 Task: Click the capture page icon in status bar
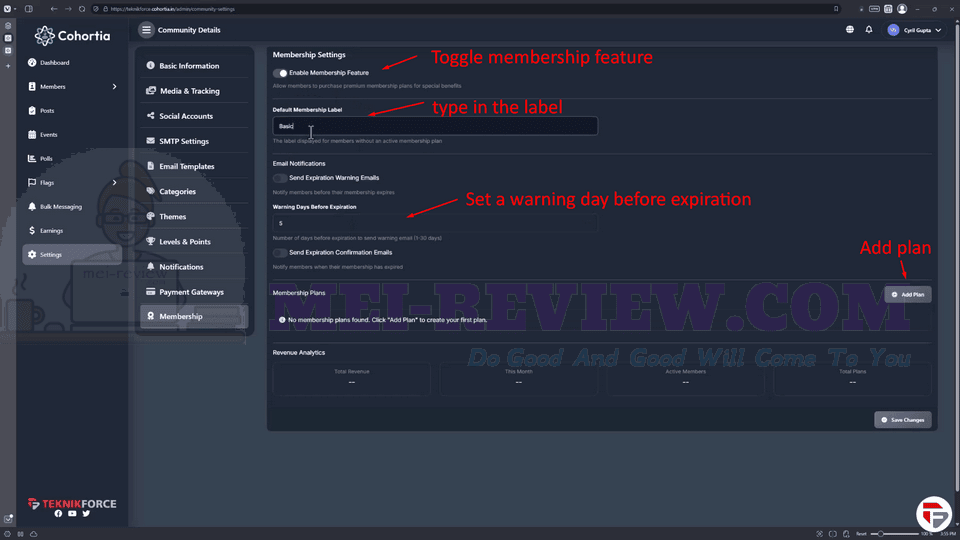pyautogui.click(x=819, y=534)
